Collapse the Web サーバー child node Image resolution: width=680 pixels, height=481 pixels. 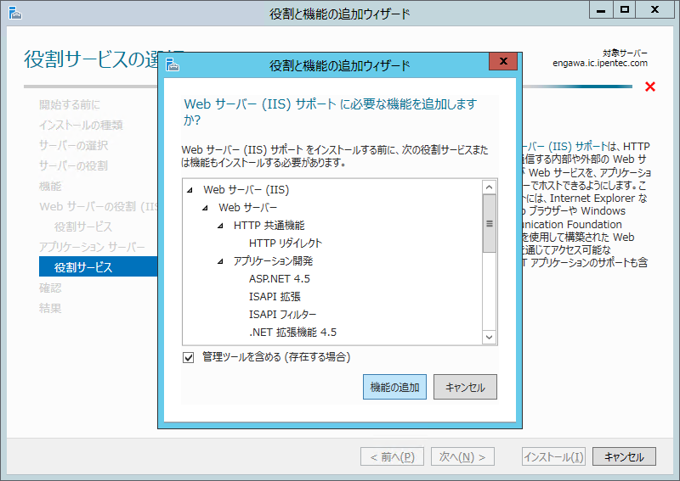click(205, 208)
